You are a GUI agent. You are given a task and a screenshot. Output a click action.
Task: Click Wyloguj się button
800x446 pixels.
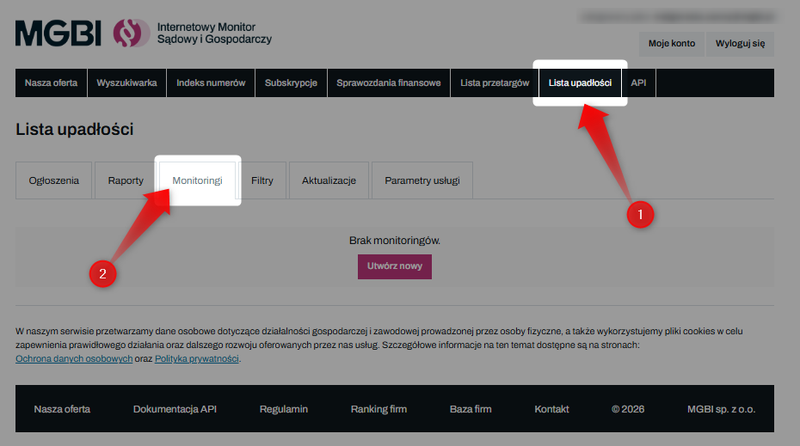click(x=740, y=44)
